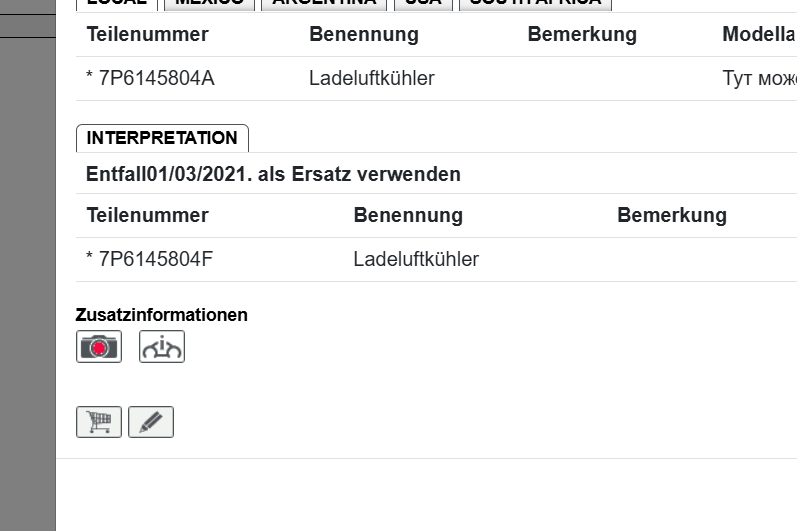The width and height of the screenshot is (797, 531).
Task: Choose the LOCAL tab
Action: pyautogui.click(x=116, y=3)
